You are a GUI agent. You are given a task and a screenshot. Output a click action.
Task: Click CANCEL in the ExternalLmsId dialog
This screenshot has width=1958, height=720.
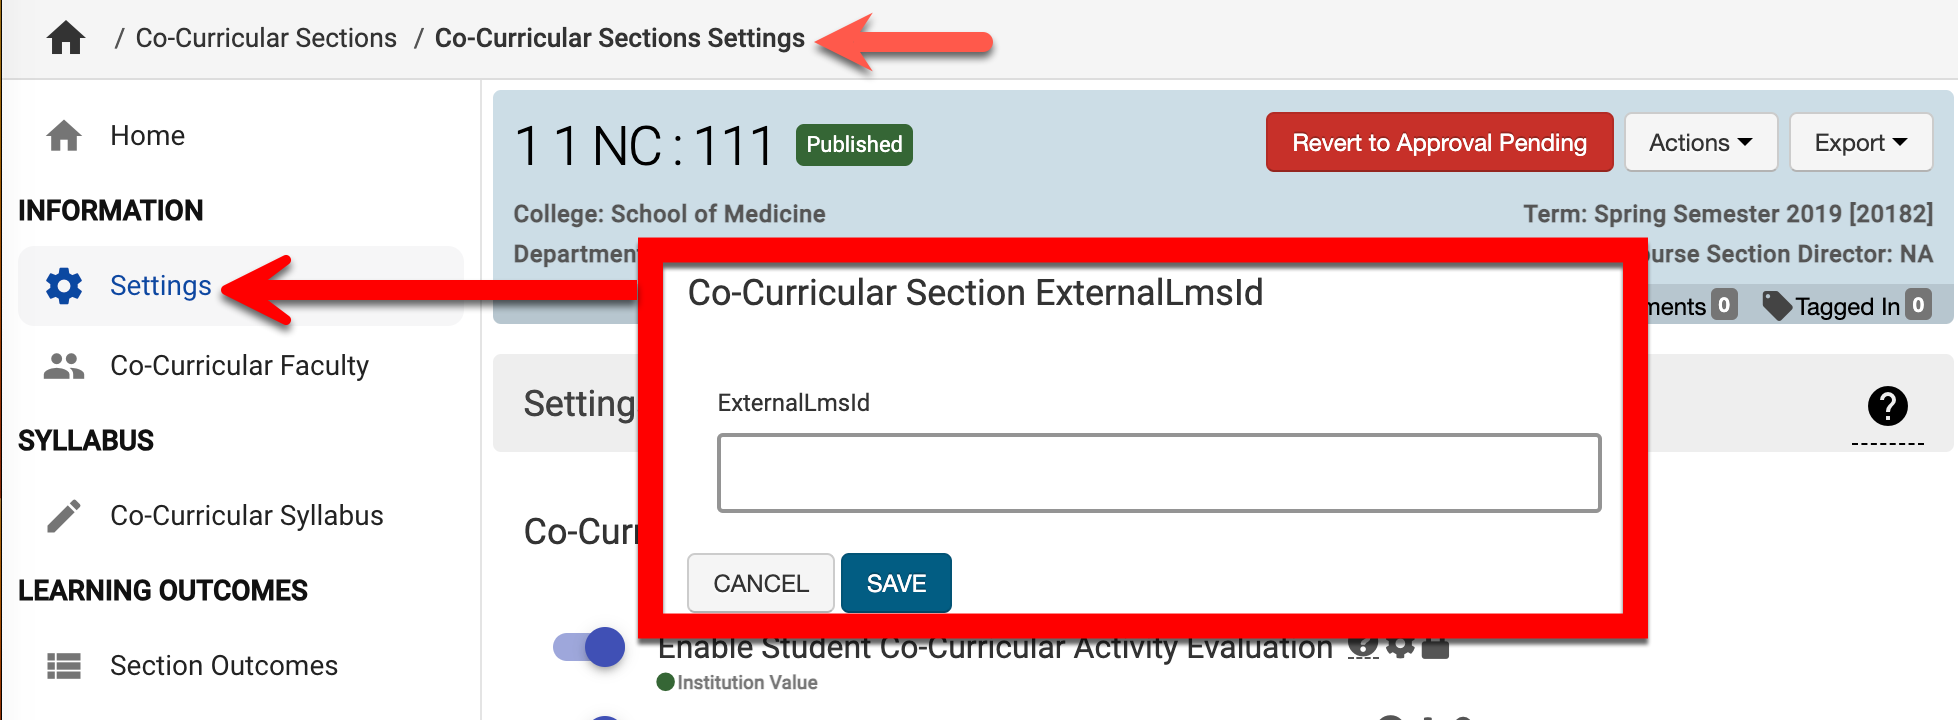tap(760, 583)
